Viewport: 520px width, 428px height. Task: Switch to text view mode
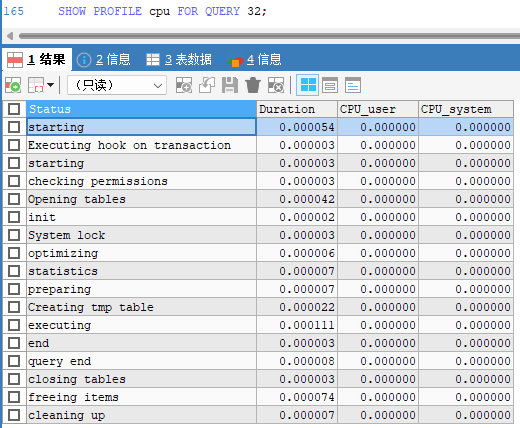[x=353, y=85]
